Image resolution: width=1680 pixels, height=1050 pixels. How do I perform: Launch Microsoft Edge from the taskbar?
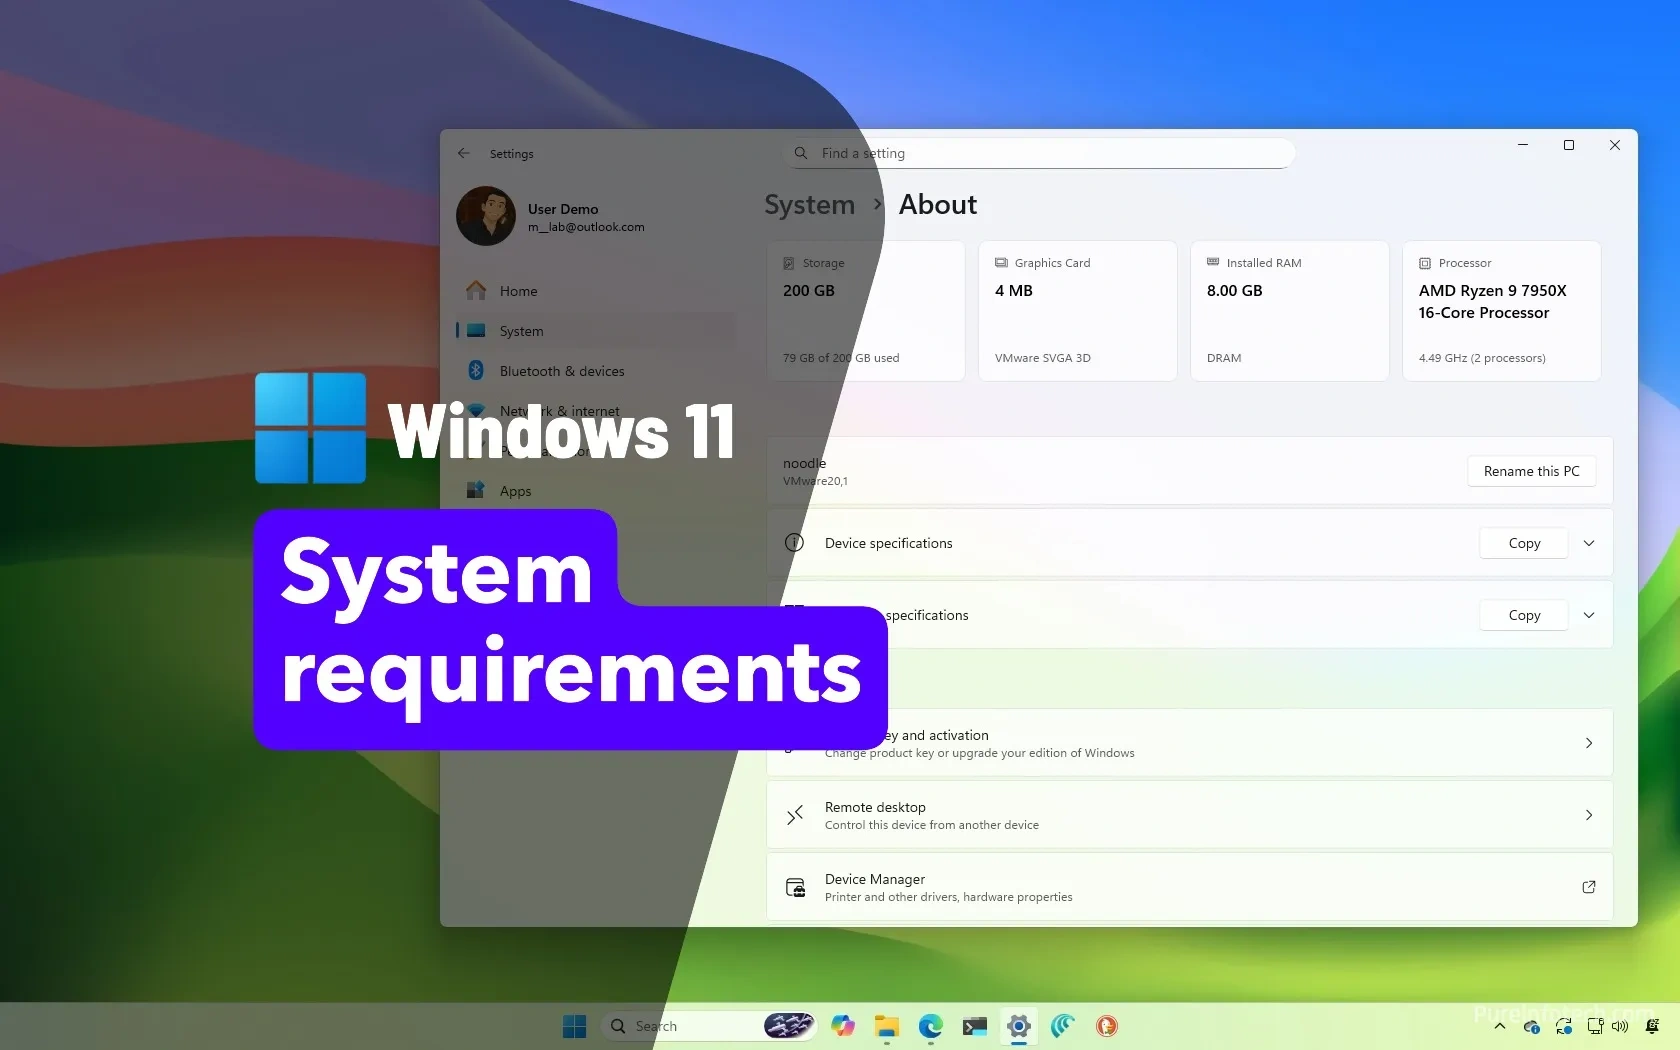coord(930,1026)
